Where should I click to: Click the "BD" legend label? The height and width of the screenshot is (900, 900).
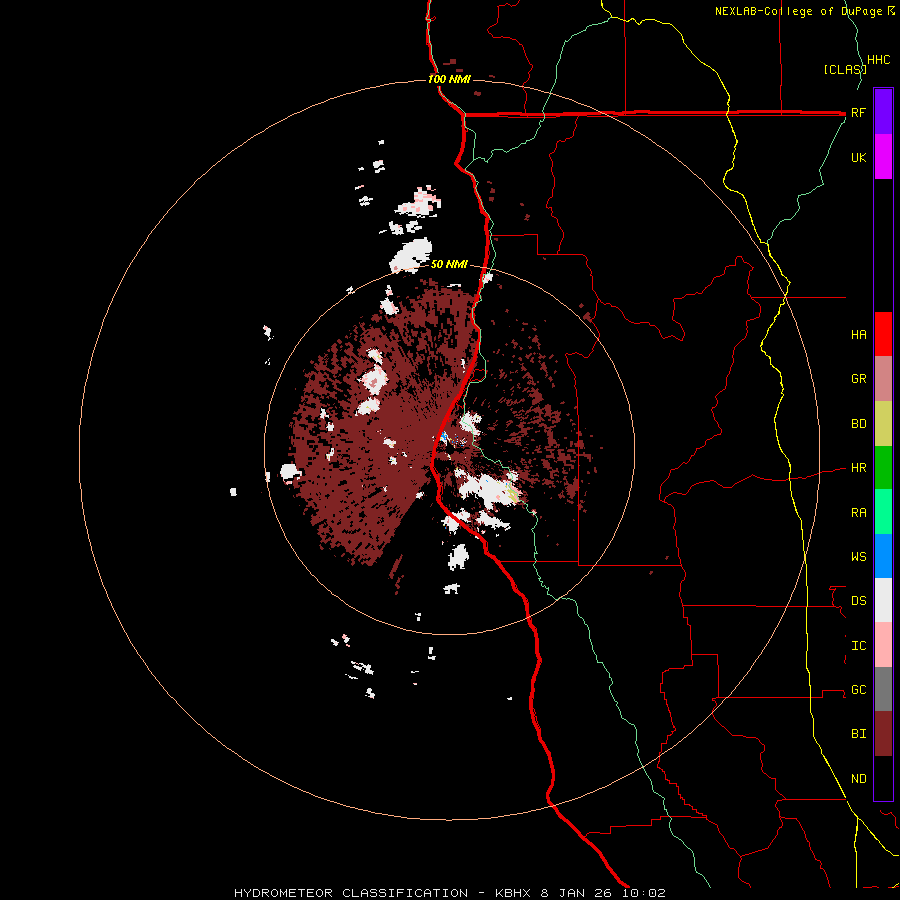point(858,424)
